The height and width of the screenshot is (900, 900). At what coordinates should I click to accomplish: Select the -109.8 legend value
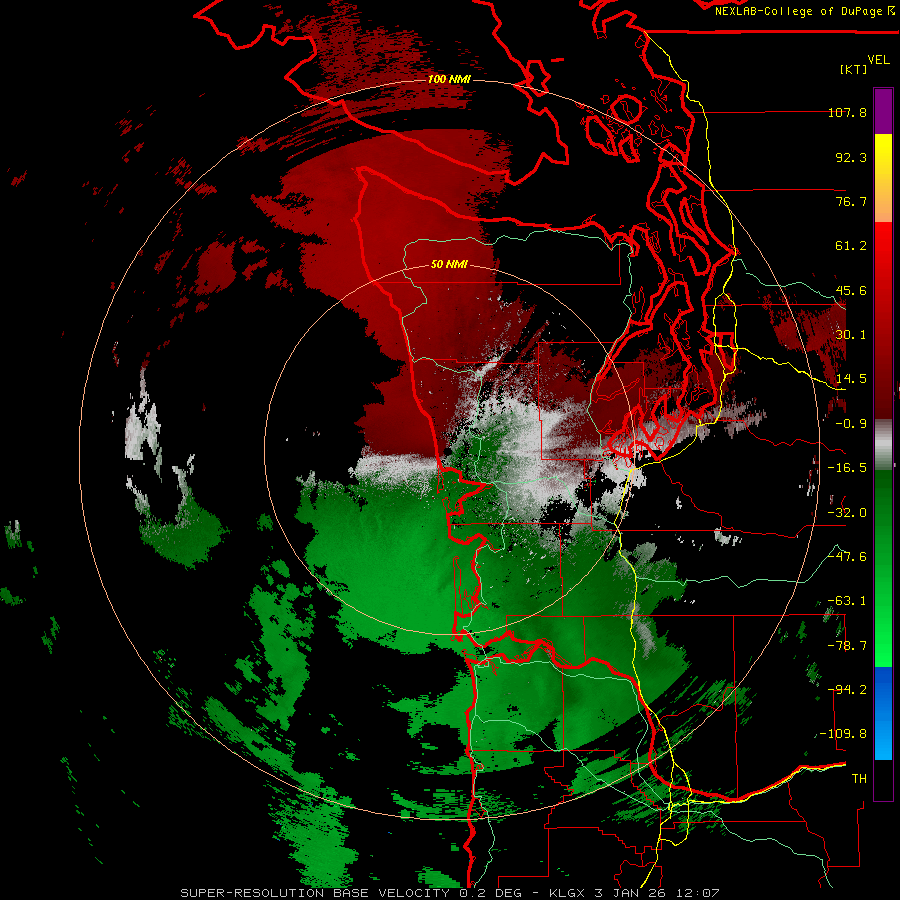(x=843, y=734)
